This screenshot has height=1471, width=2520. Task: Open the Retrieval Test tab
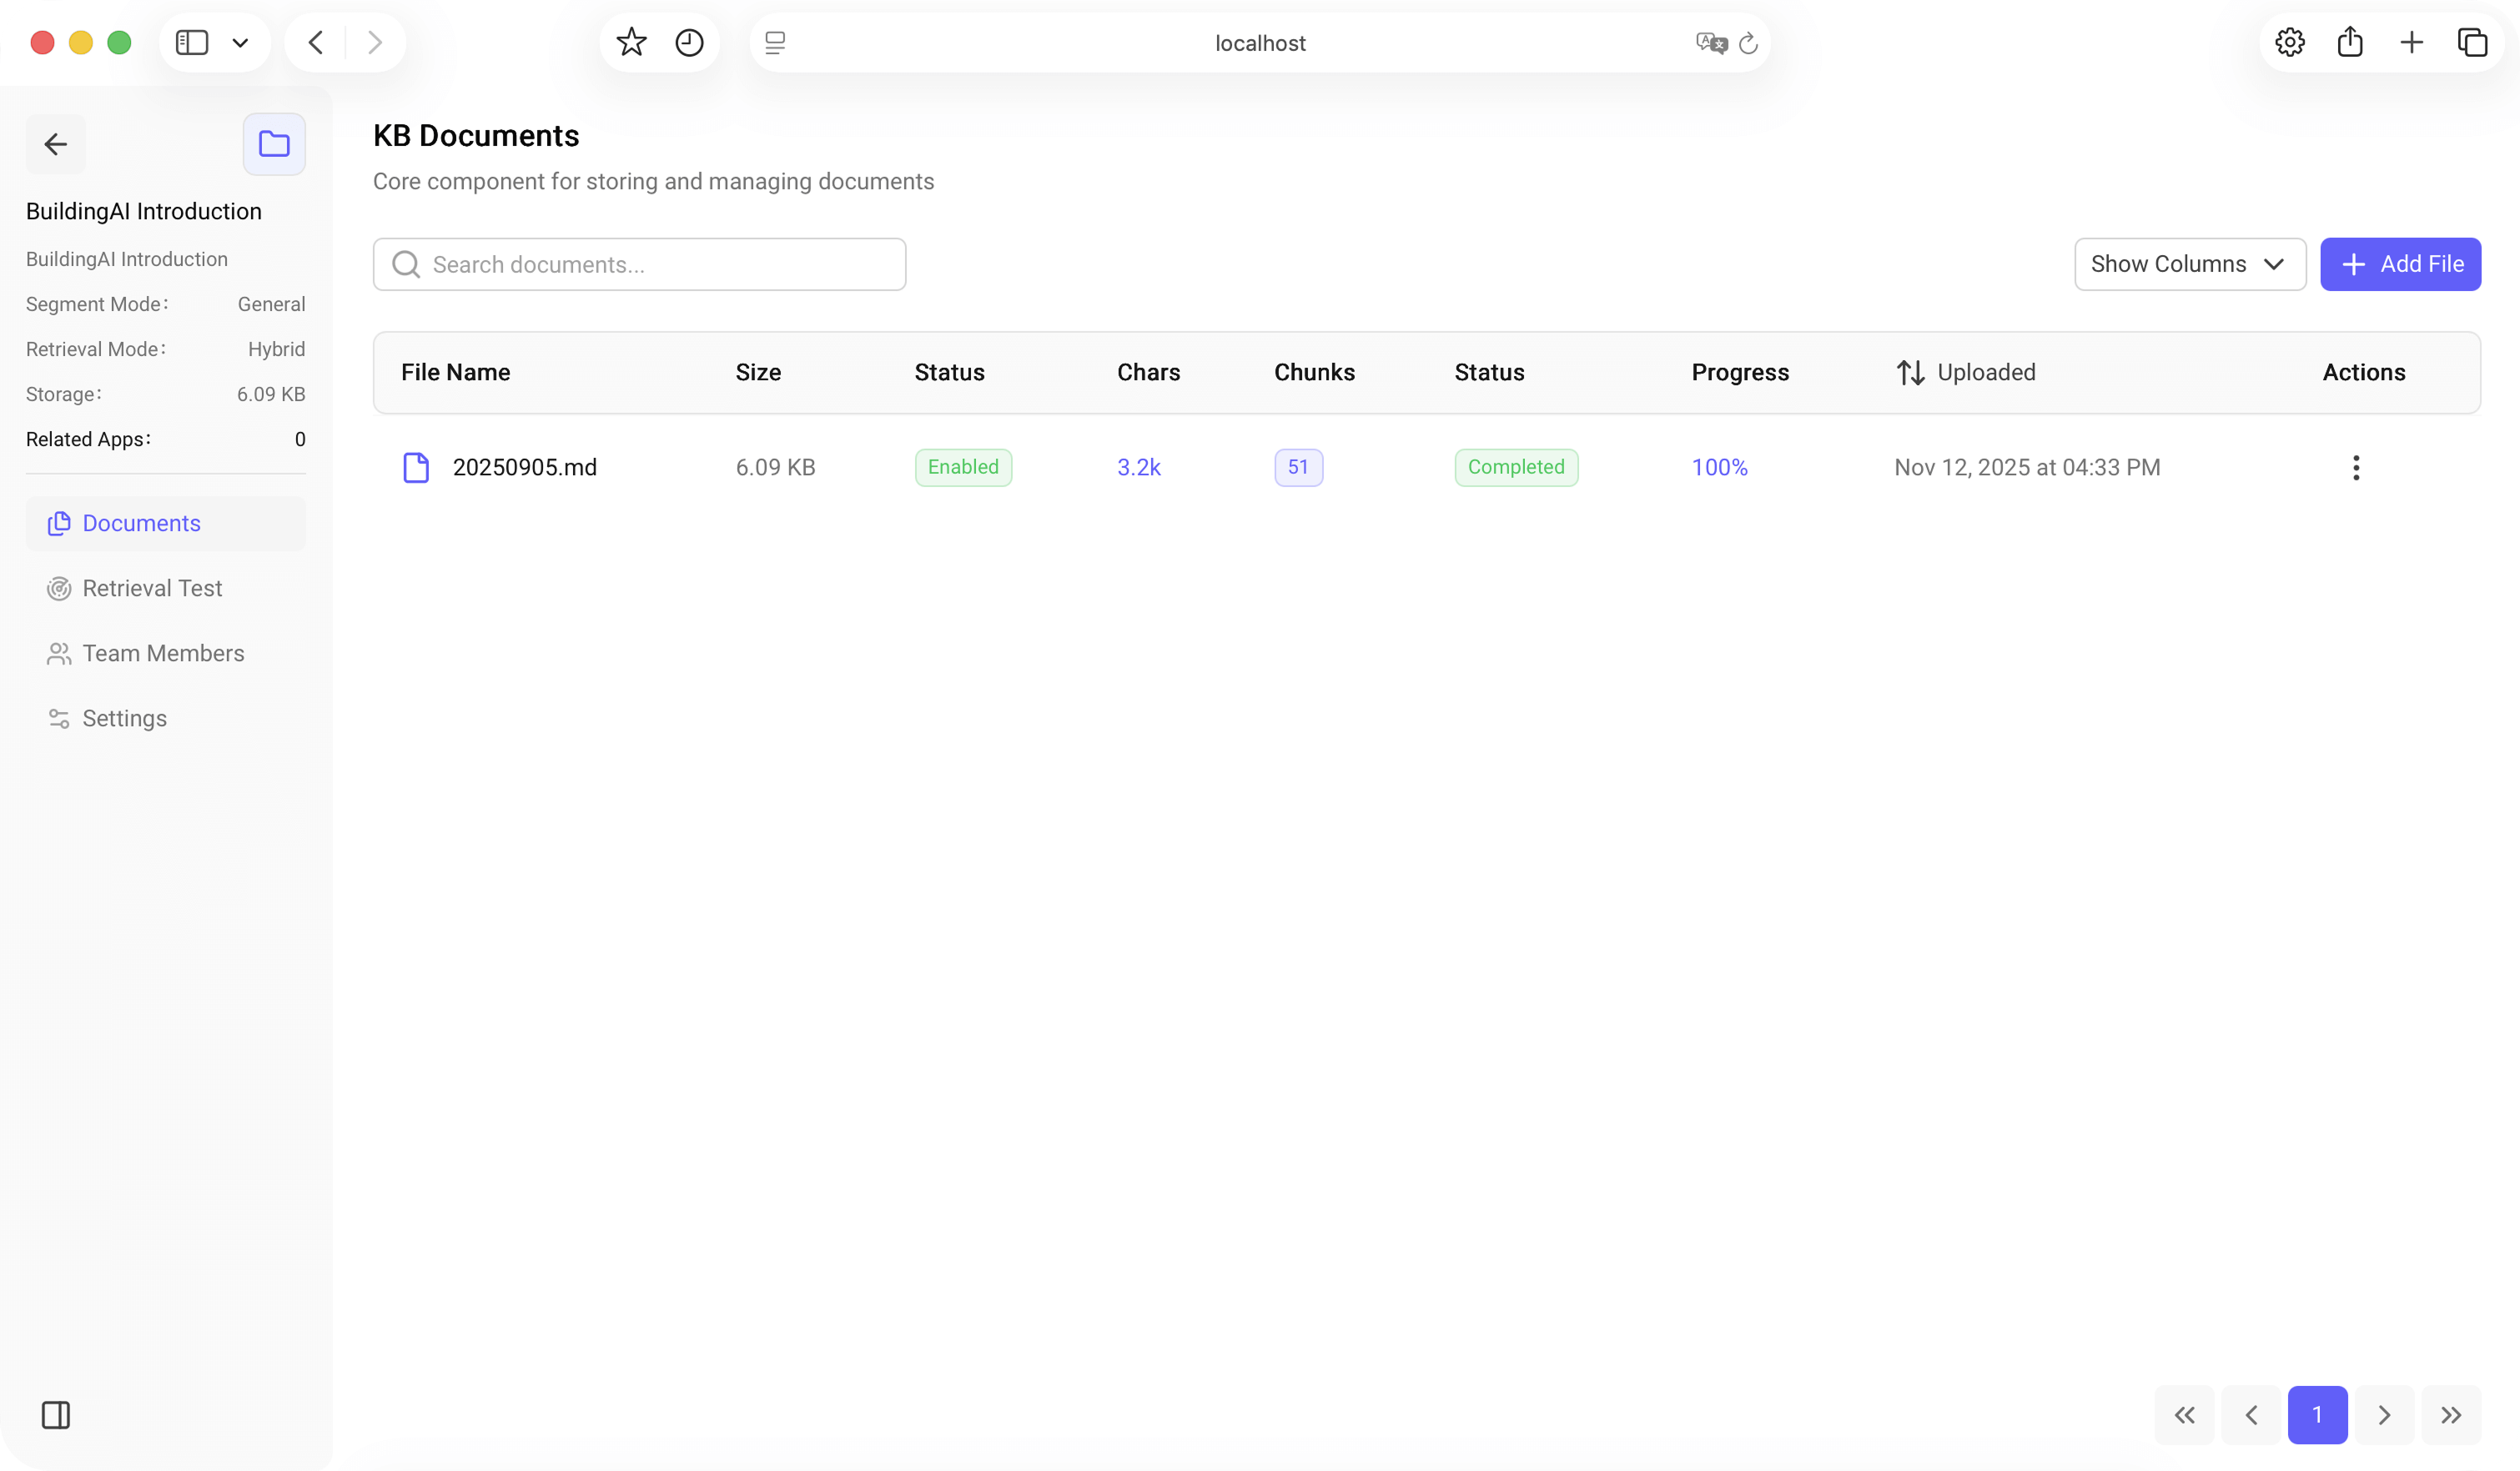pos(152,588)
